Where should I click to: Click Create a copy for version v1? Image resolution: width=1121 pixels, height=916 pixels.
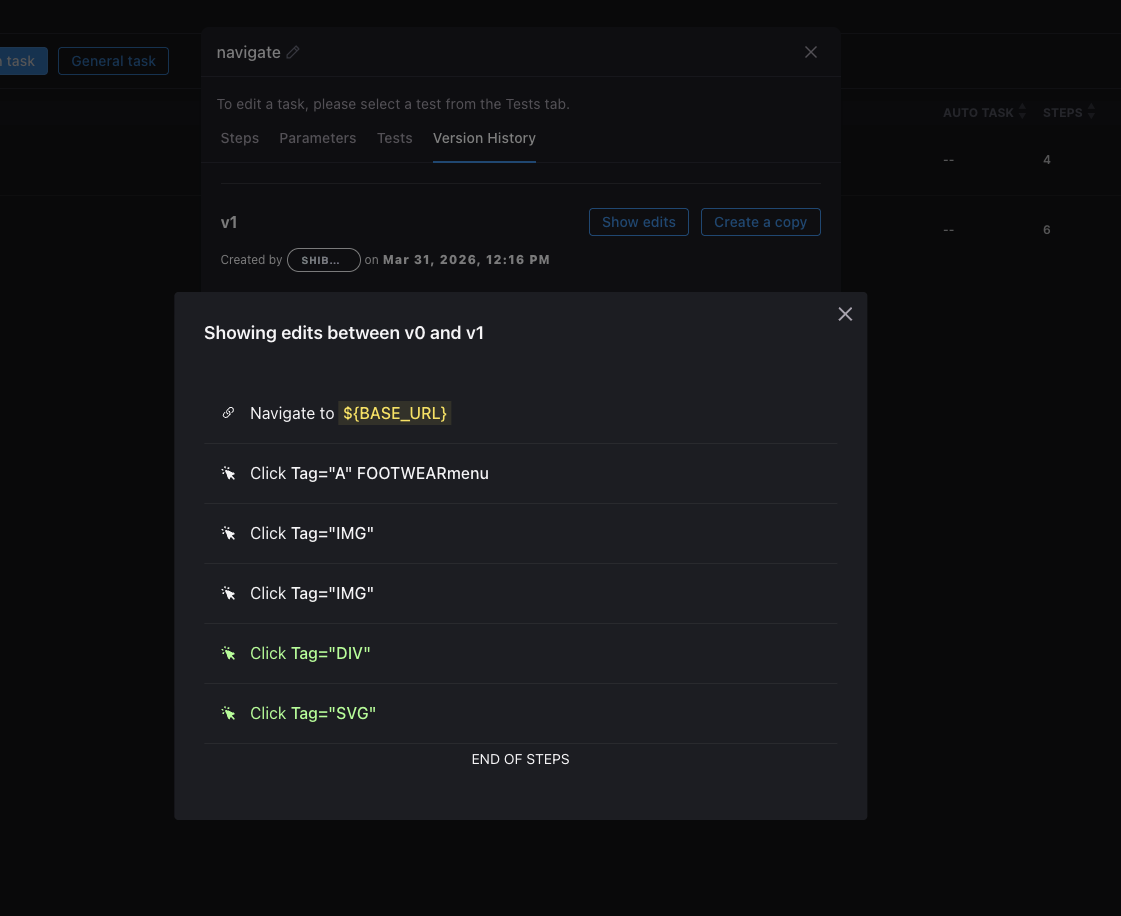(x=760, y=222)
